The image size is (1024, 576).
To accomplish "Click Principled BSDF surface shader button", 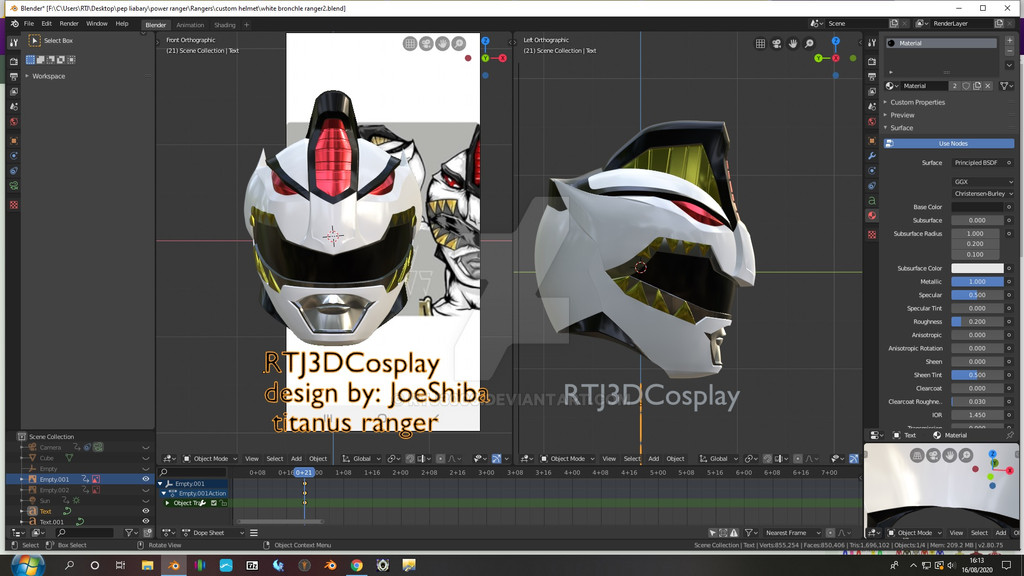I will click(978, 163).
